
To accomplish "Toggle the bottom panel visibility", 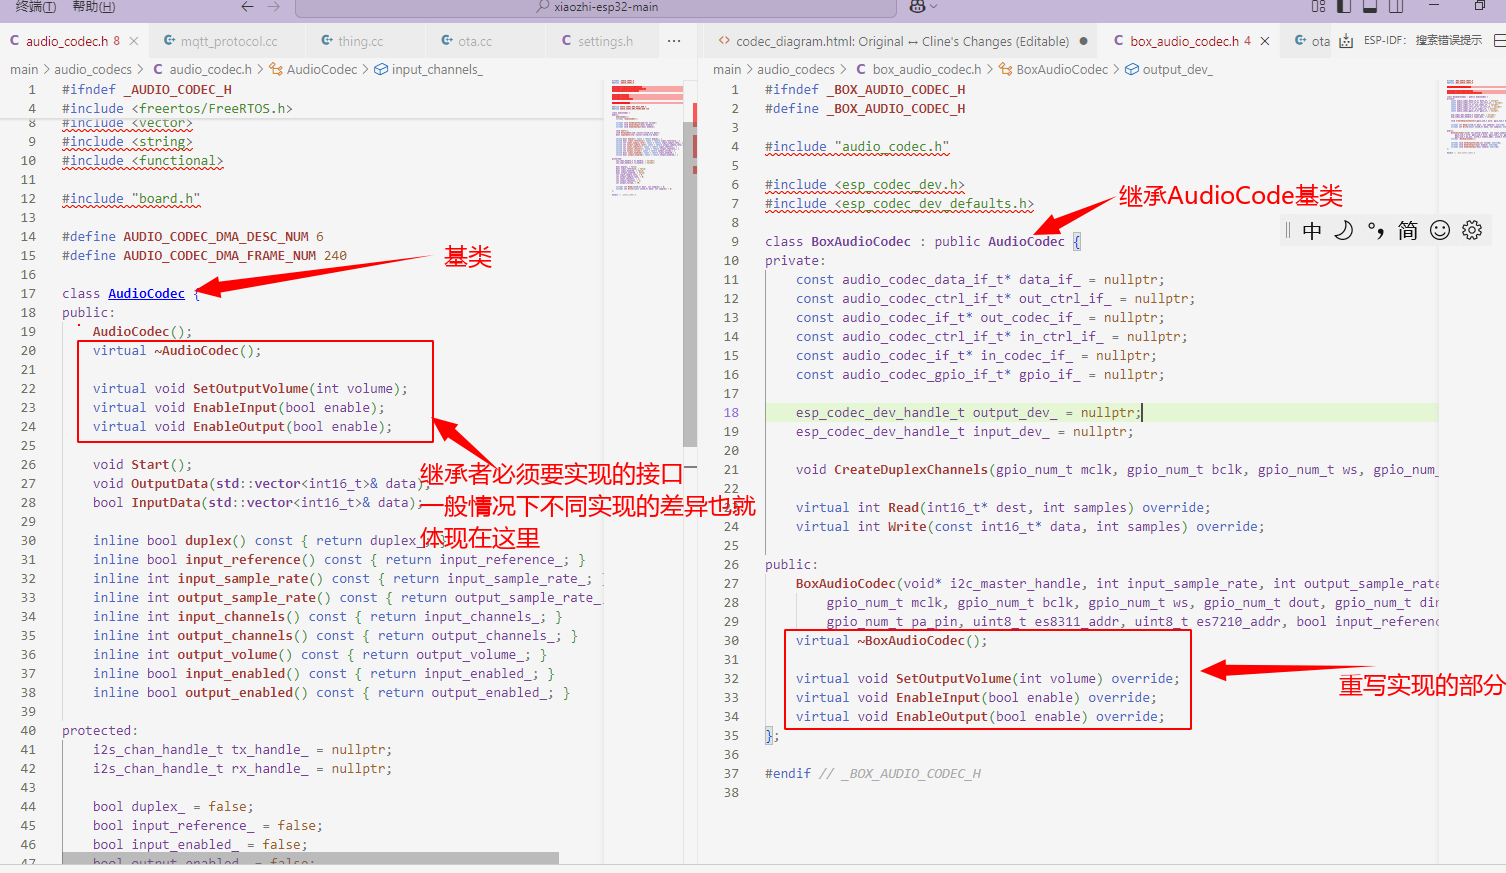I will (x=1370, y=7).
